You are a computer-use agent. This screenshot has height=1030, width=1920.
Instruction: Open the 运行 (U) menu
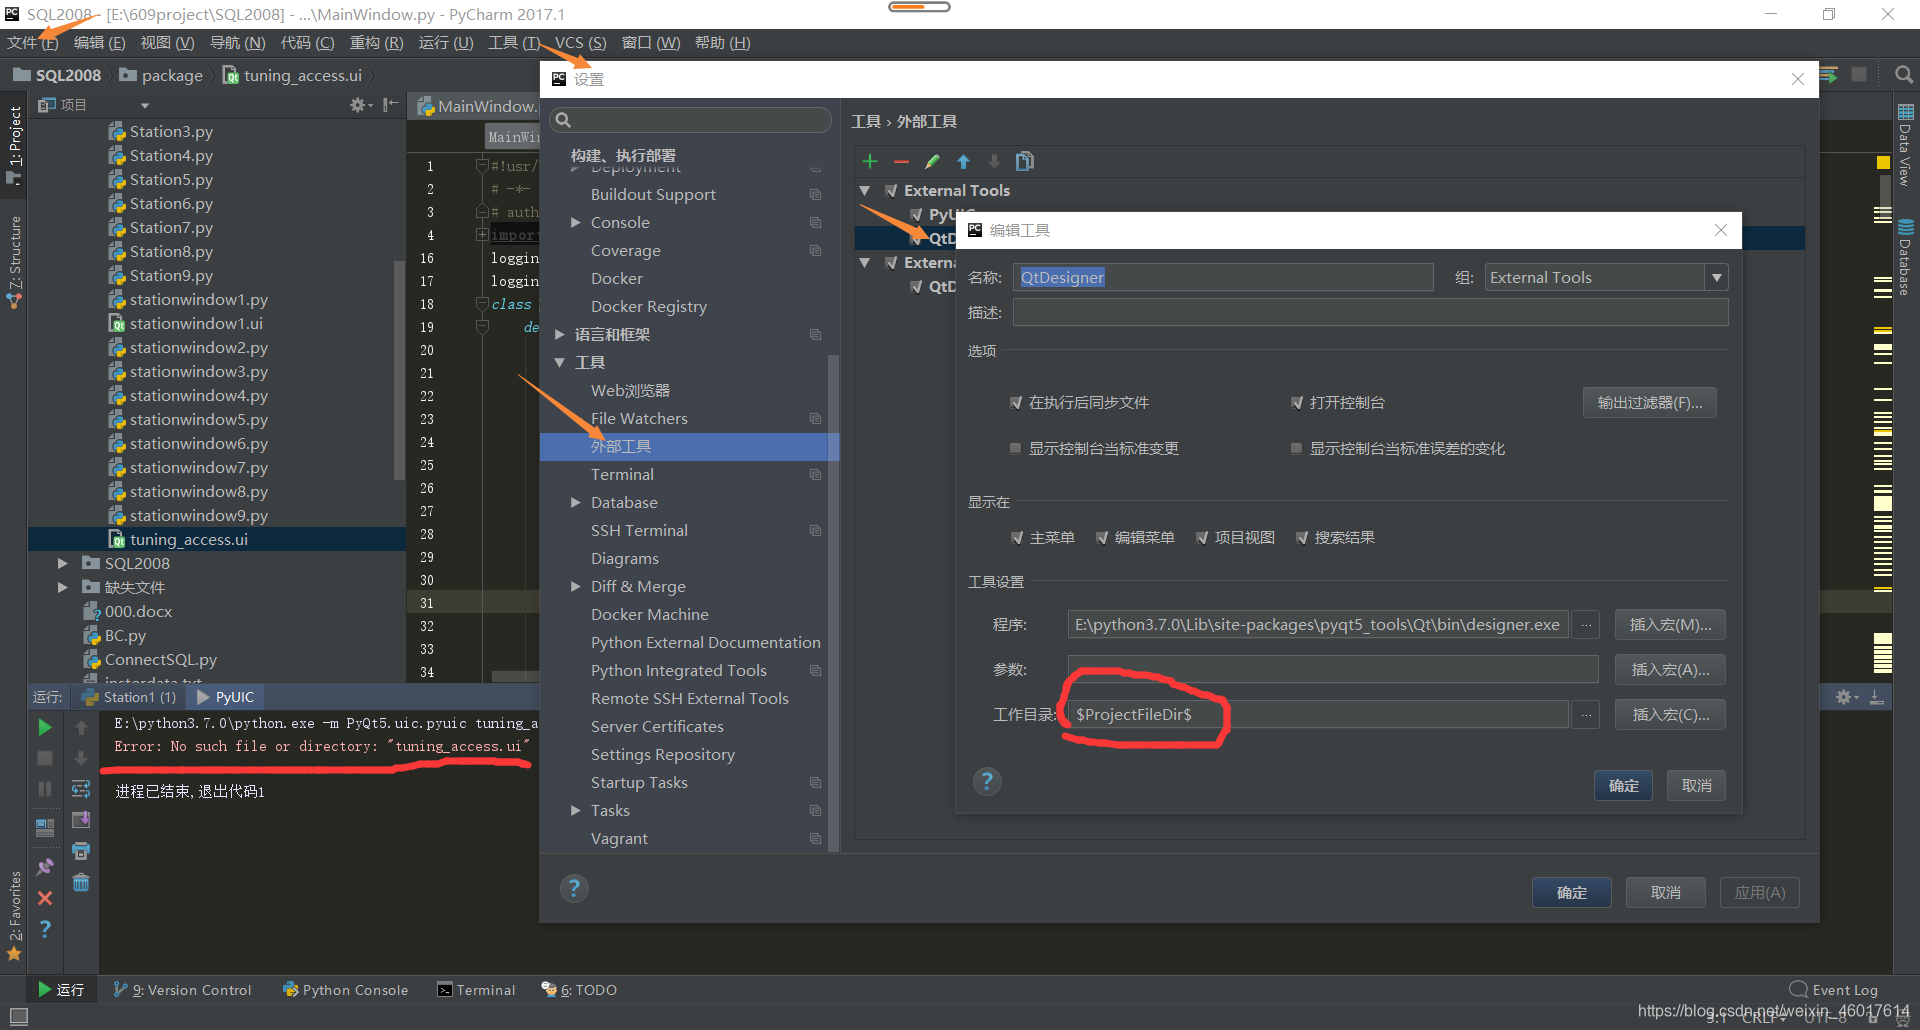(x=446, y=43)
